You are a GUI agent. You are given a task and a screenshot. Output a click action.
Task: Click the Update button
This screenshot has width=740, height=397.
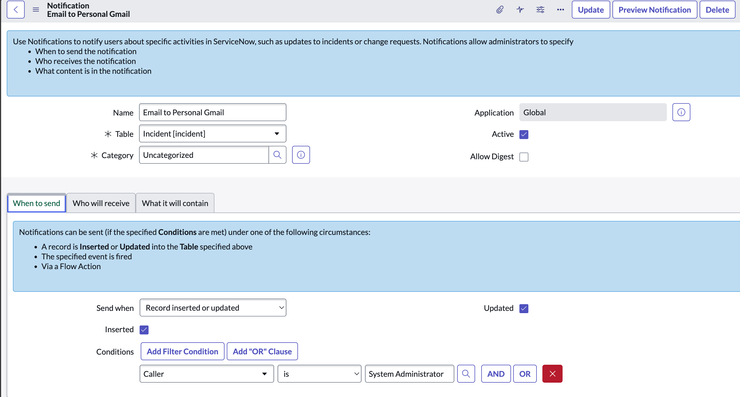pos(591,9)
